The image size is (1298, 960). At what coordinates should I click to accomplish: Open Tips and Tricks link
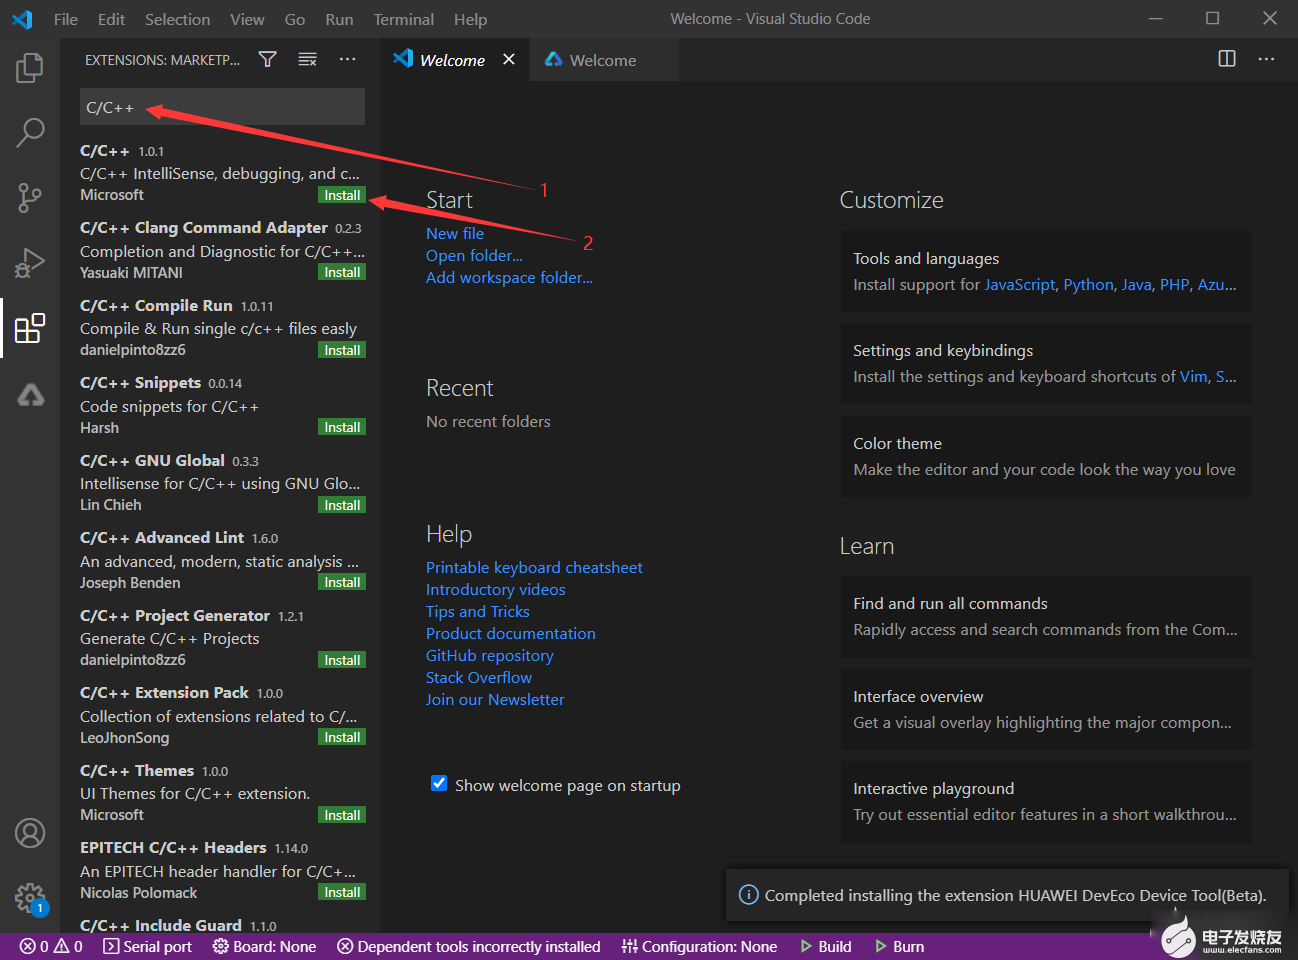pyautogui.click(x=478, y=611)
